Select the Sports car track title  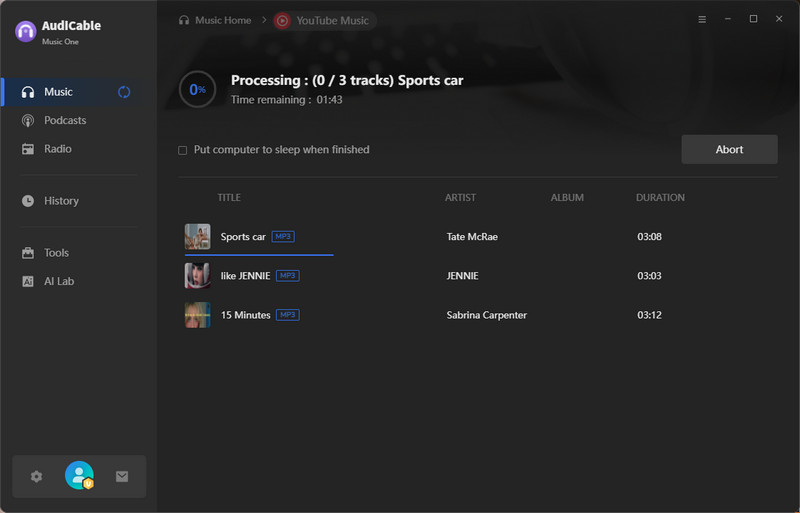243,237
